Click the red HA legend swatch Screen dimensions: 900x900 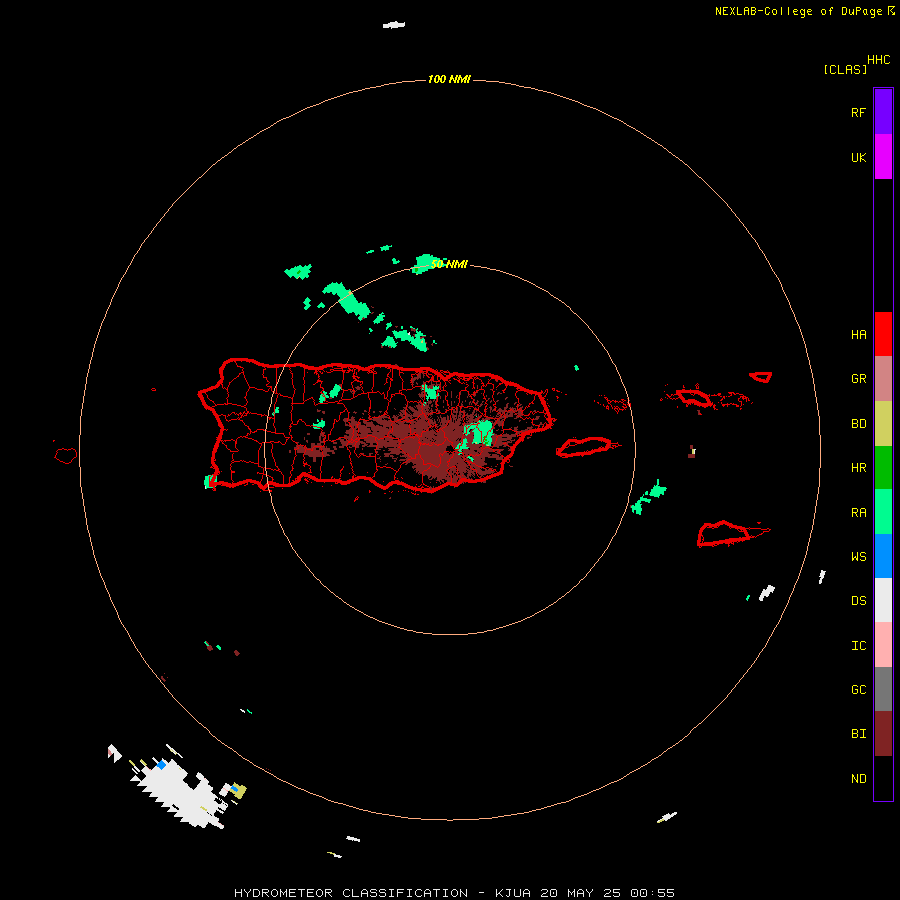[x=883, y=334]
